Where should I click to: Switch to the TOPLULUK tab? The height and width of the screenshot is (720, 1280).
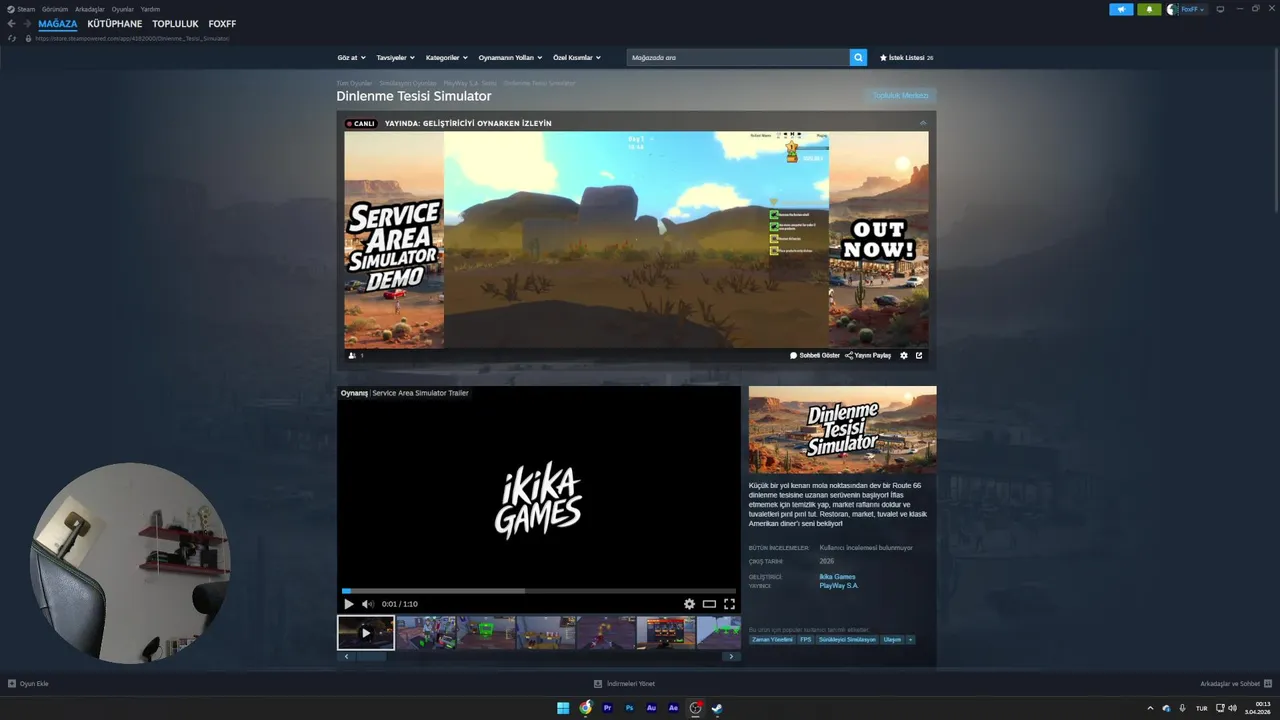pos(175,24)
